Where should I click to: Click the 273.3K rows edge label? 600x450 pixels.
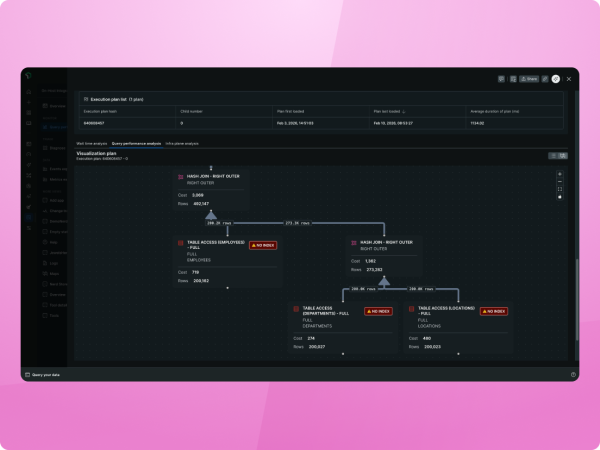[x=297, y=223]
